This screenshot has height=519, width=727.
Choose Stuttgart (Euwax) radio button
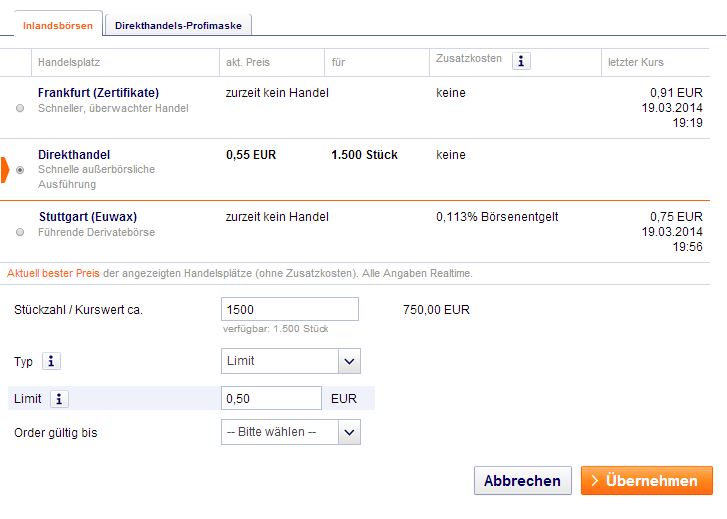(x=21, y=232)
